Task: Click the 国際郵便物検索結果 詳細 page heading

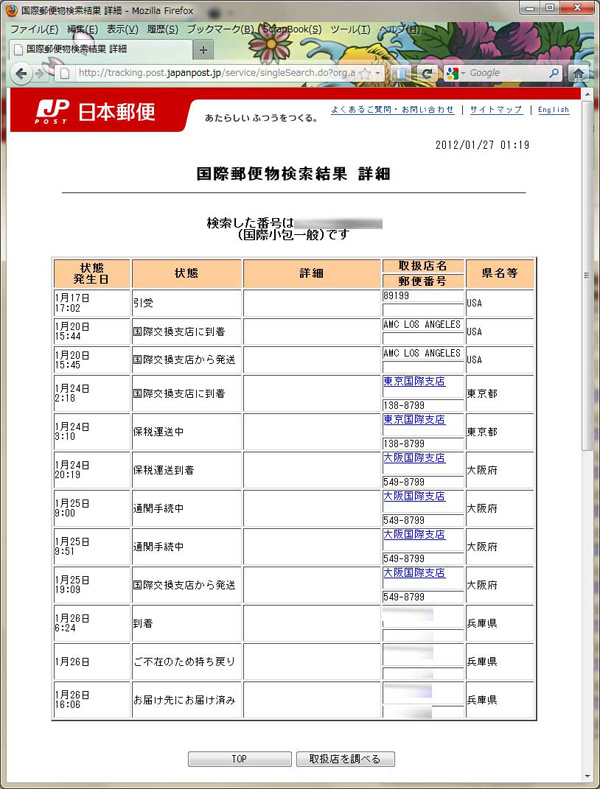Action: coord(293,174)
